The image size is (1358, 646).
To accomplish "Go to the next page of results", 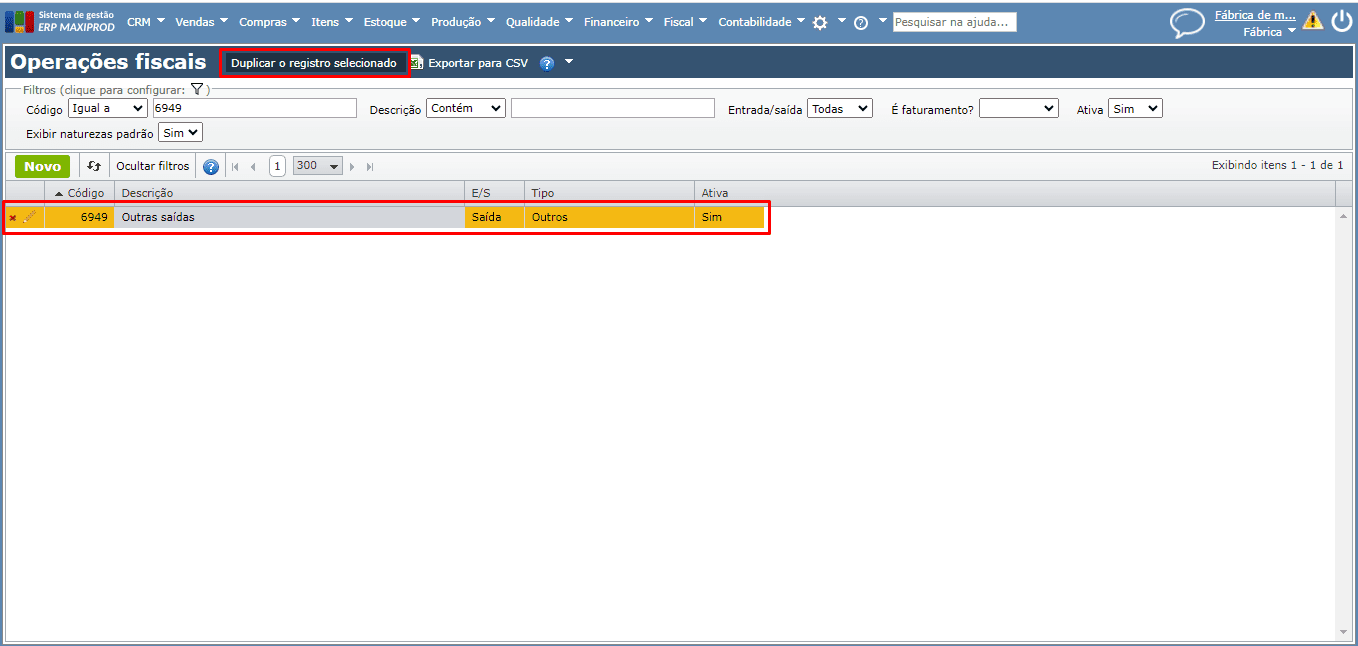I will coord(352,167).
